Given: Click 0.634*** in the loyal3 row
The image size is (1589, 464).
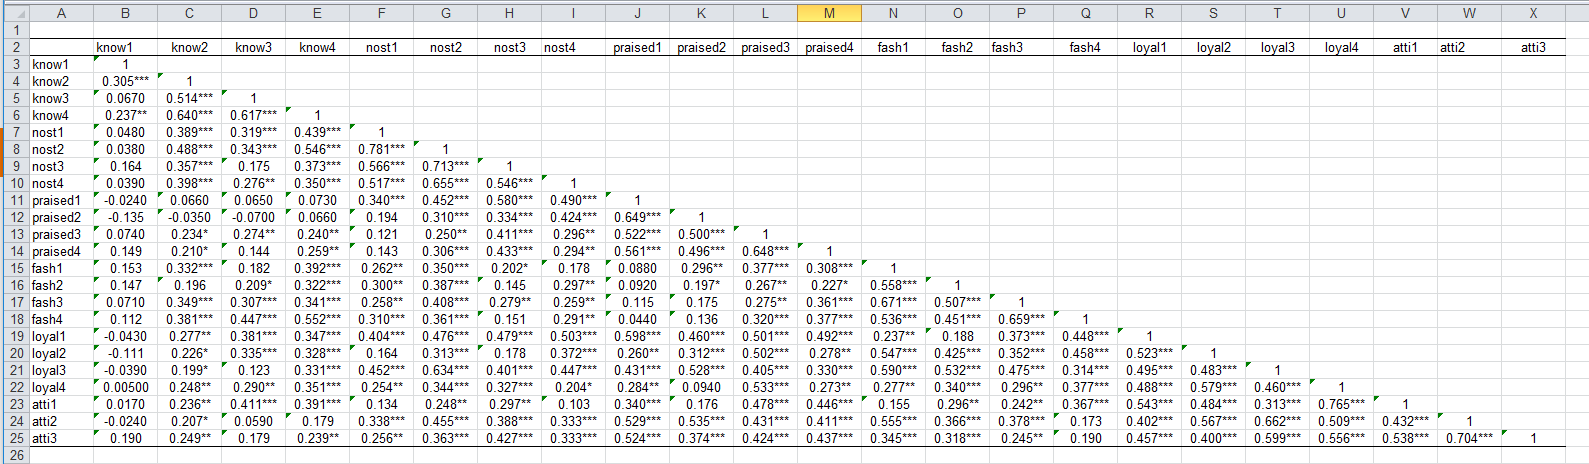Looking at the screenshot, I should point(445,370).
